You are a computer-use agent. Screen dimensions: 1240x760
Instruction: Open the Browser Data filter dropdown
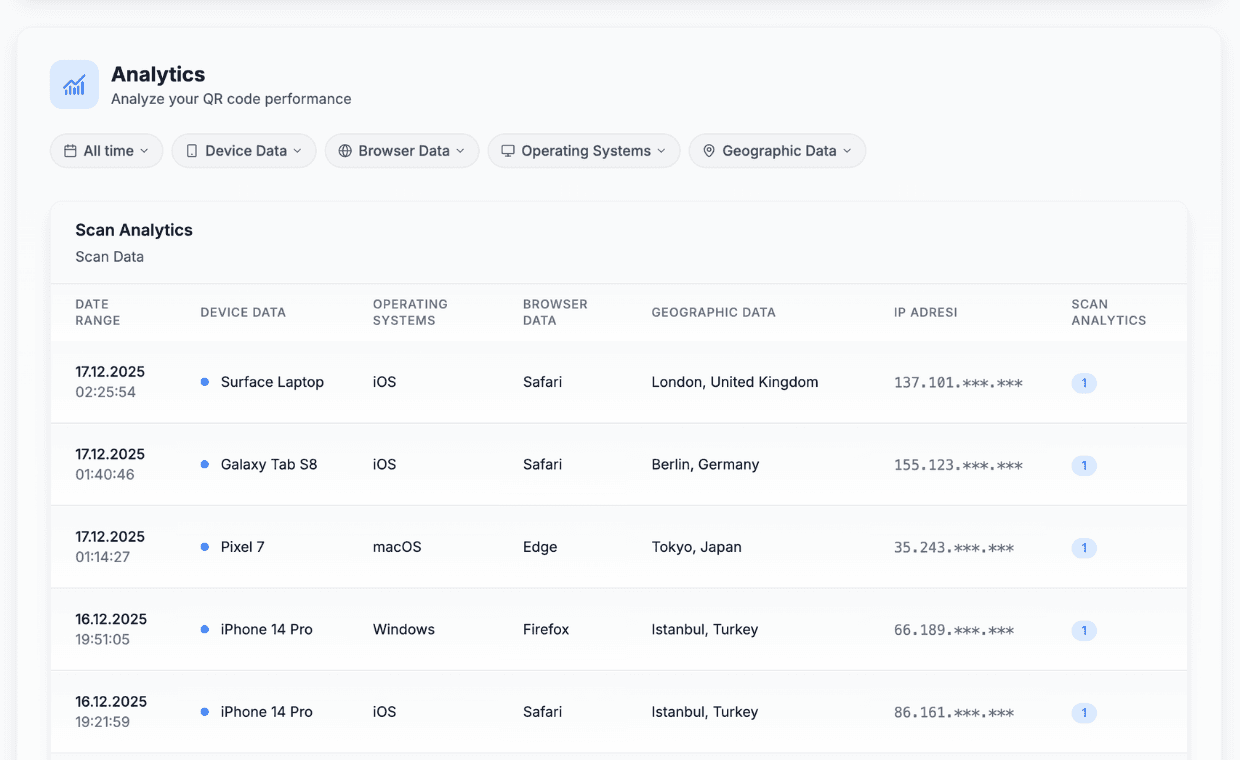[x=402, y=151]
